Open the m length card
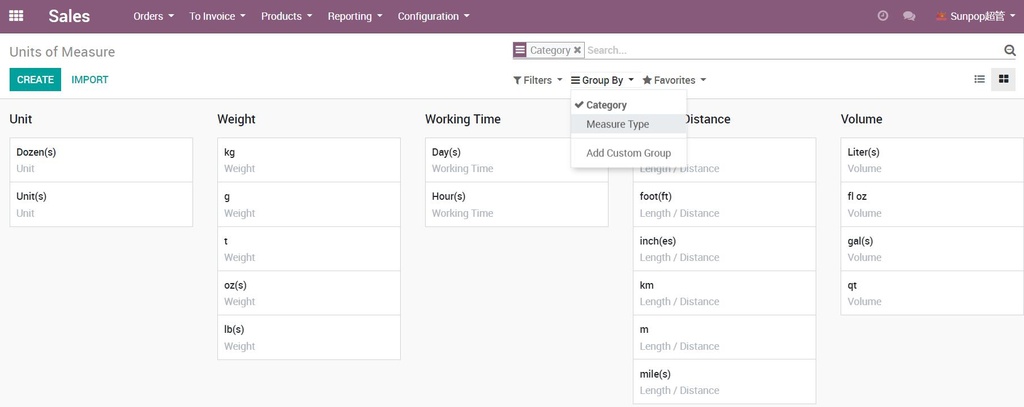Image resolution: width=1024 pixels, height=407 pixels. click(724, 338)
